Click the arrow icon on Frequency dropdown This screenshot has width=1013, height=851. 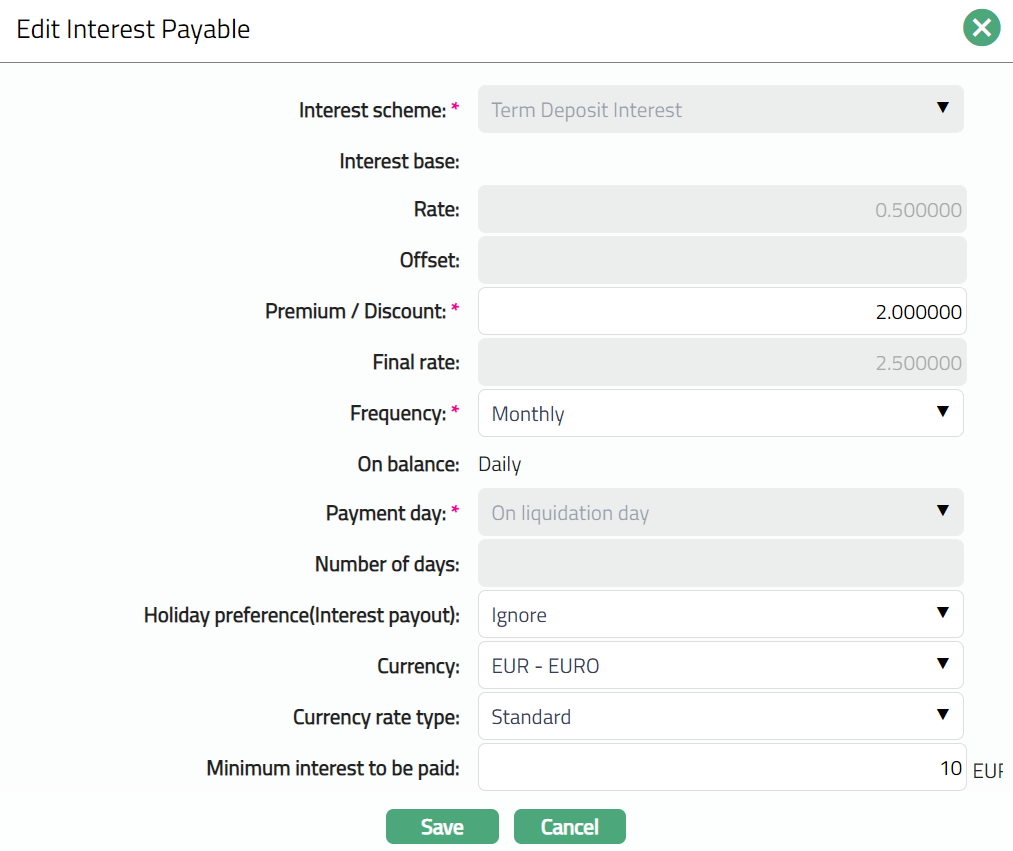(x=942, y=412)
